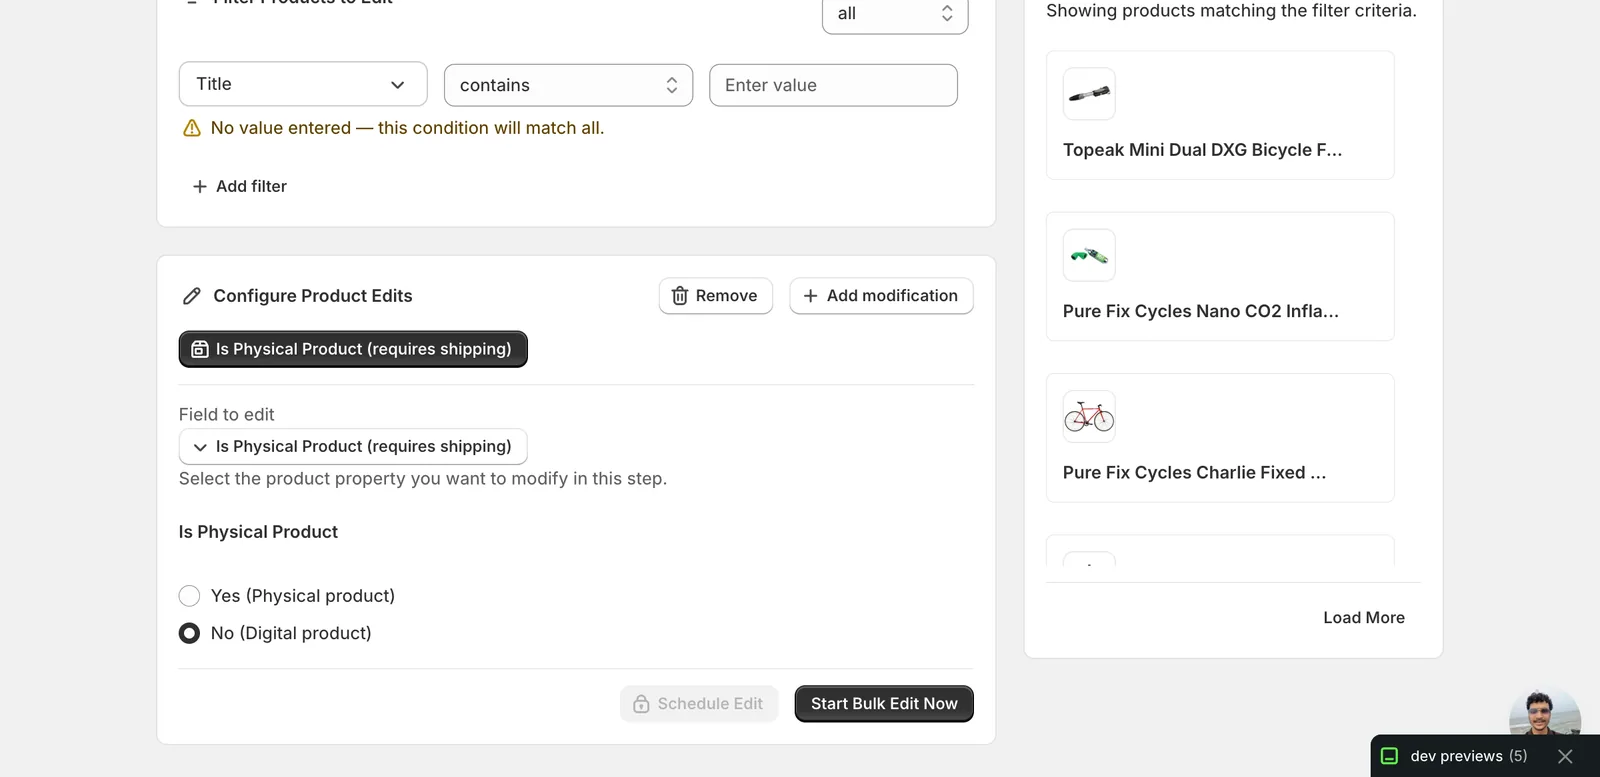1600x777 pixels.
Task: Click the No value entered warning message
Action: tap(407, 128)
